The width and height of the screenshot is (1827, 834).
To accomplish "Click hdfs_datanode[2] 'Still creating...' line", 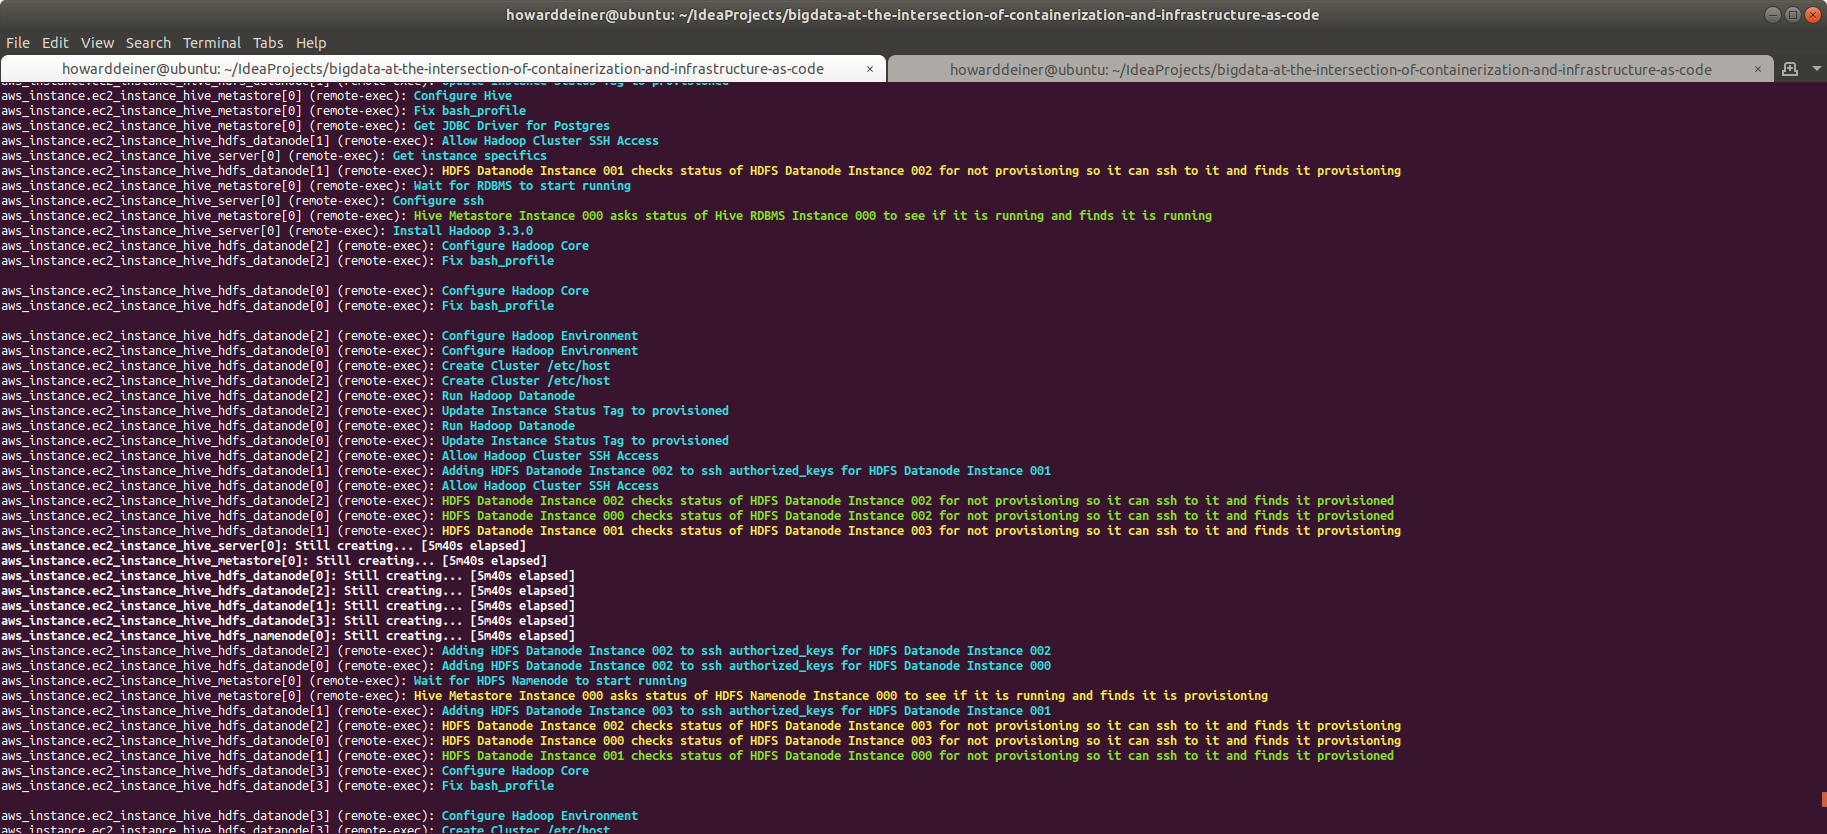I will click(288, 591).
